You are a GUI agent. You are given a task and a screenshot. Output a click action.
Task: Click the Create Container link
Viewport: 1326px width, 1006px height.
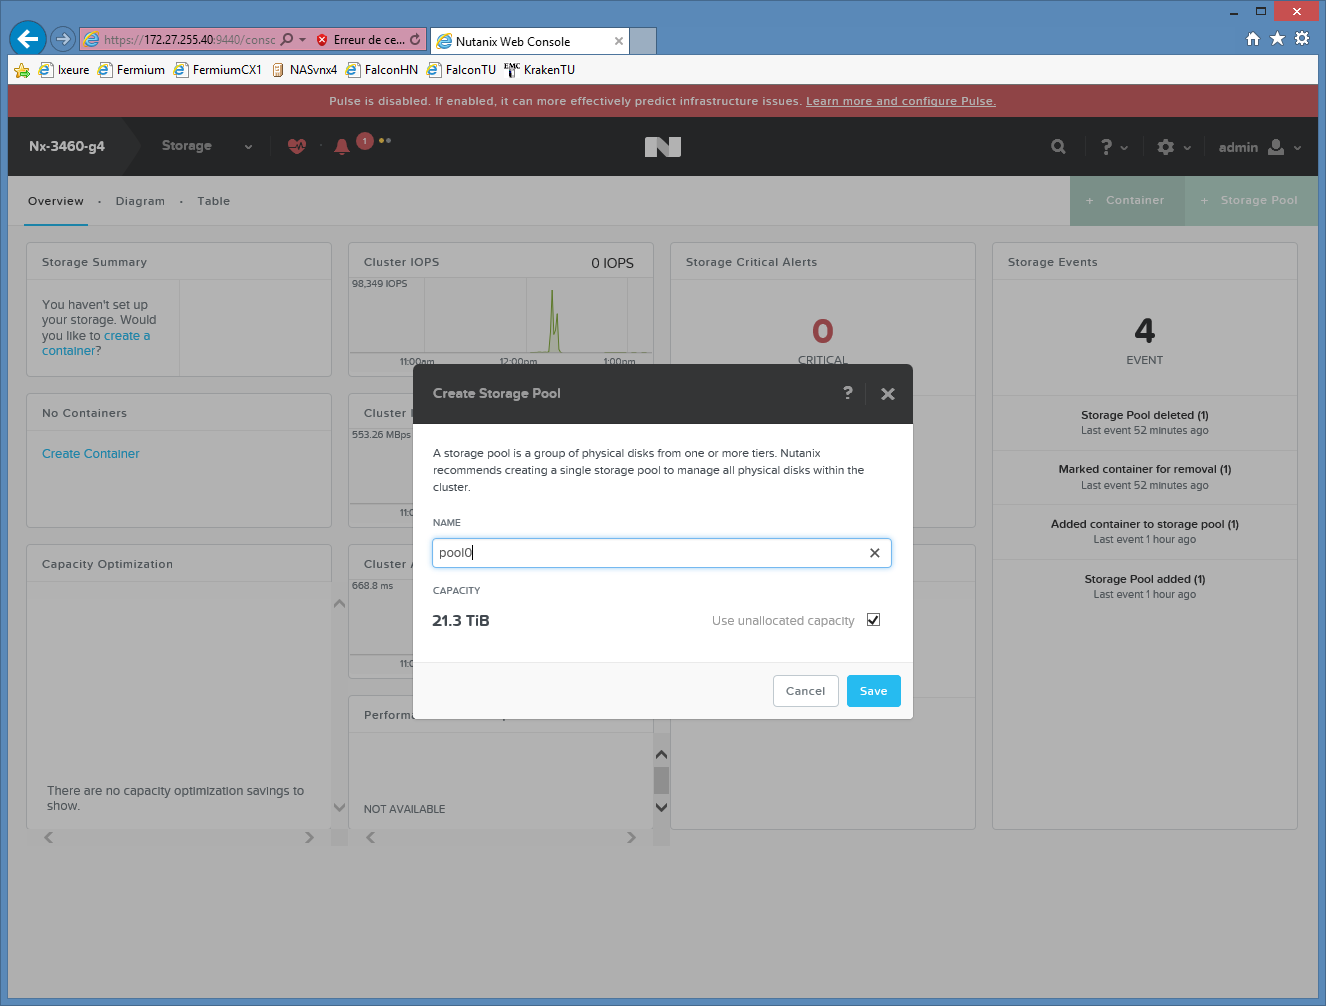pyautogui.click(x=91, y=454)
